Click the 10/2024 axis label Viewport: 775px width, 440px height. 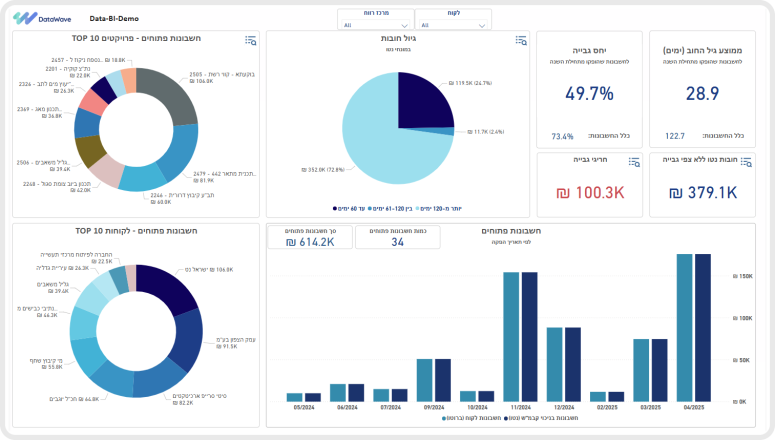tap(477, 408)
